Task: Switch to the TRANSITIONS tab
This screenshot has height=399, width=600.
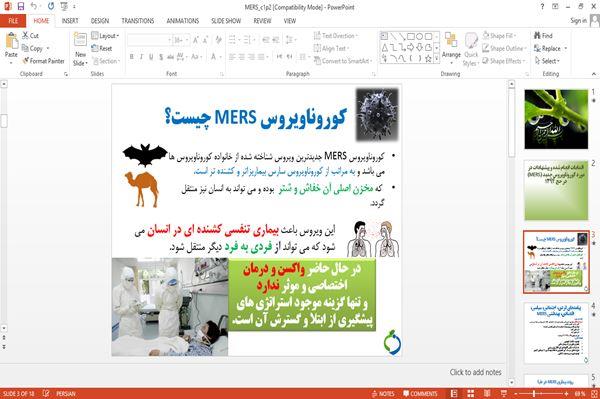Action: [138, 21]
